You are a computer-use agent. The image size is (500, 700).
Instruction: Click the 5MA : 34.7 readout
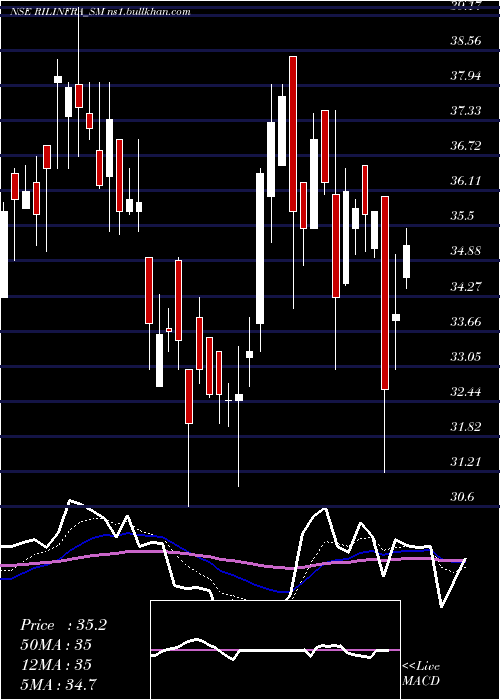point(58,684)
